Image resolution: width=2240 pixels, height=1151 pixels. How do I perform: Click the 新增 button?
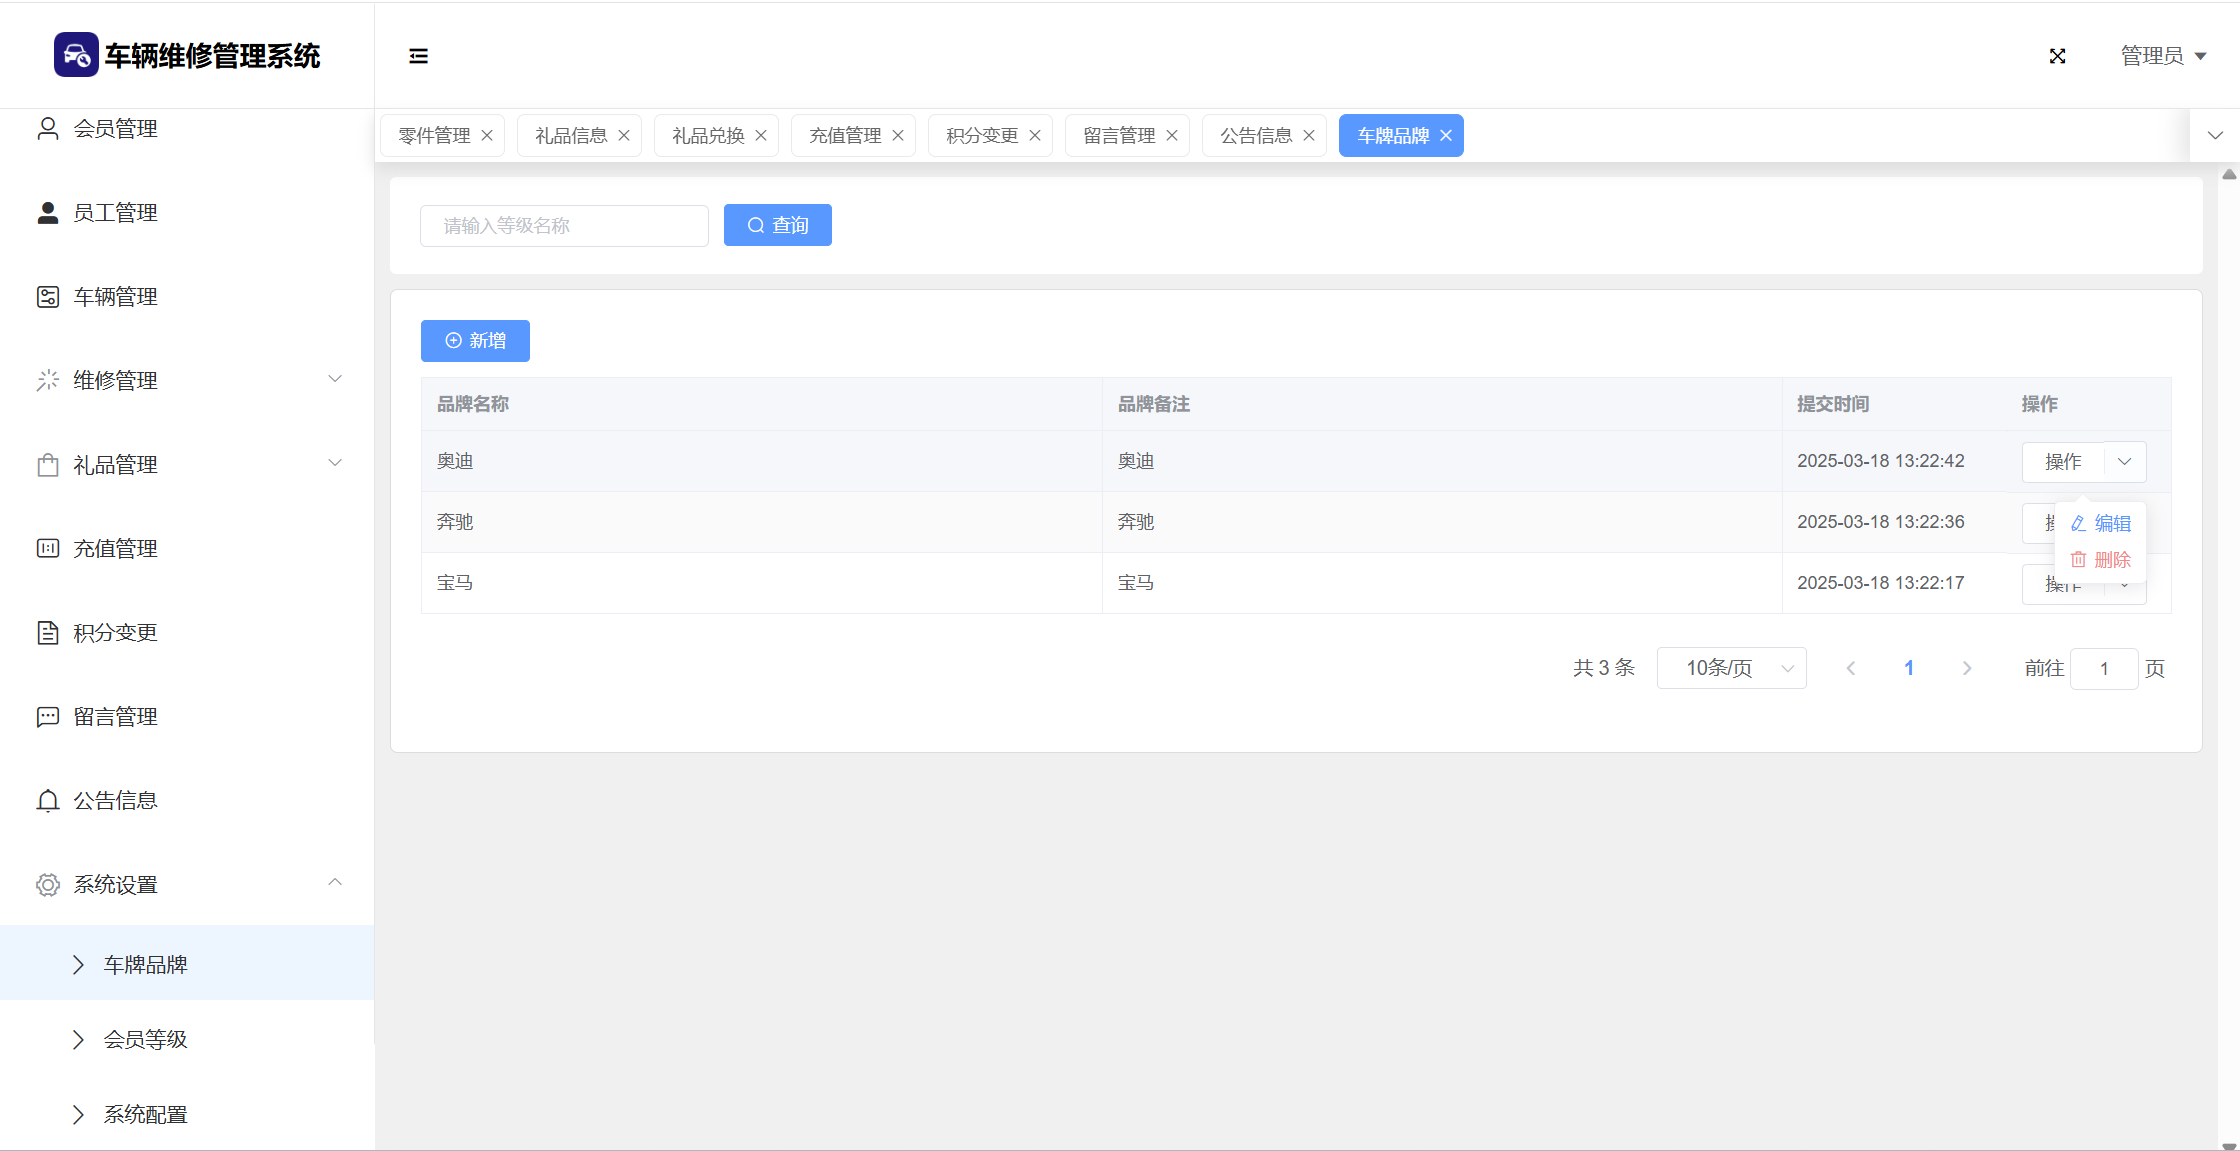pos(475,341)
